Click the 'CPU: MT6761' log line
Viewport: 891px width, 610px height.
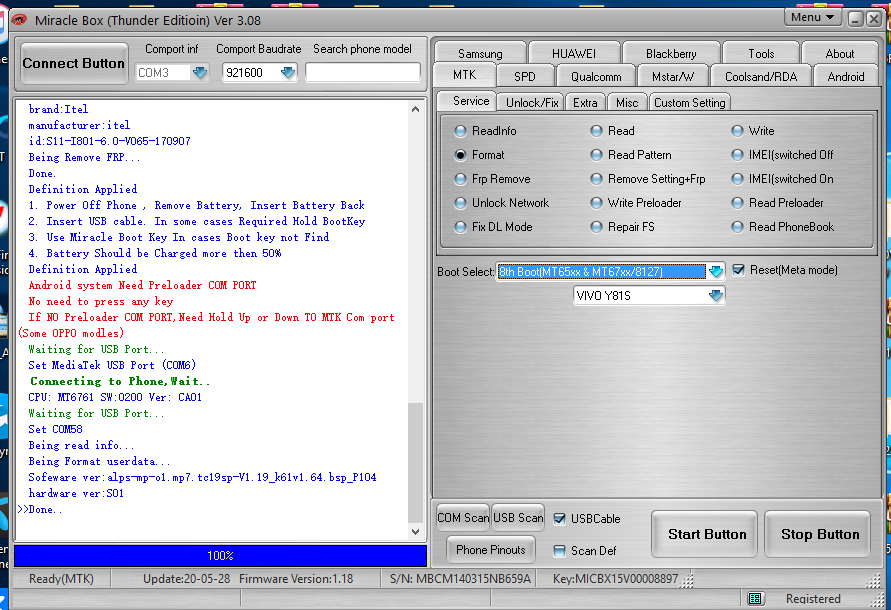click(115, 397)
